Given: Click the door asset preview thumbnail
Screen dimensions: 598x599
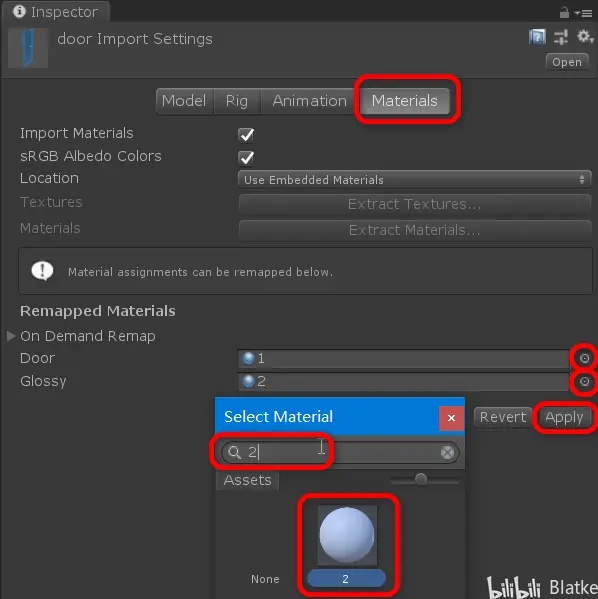Looking at the screenshot, I should point(28,48).
